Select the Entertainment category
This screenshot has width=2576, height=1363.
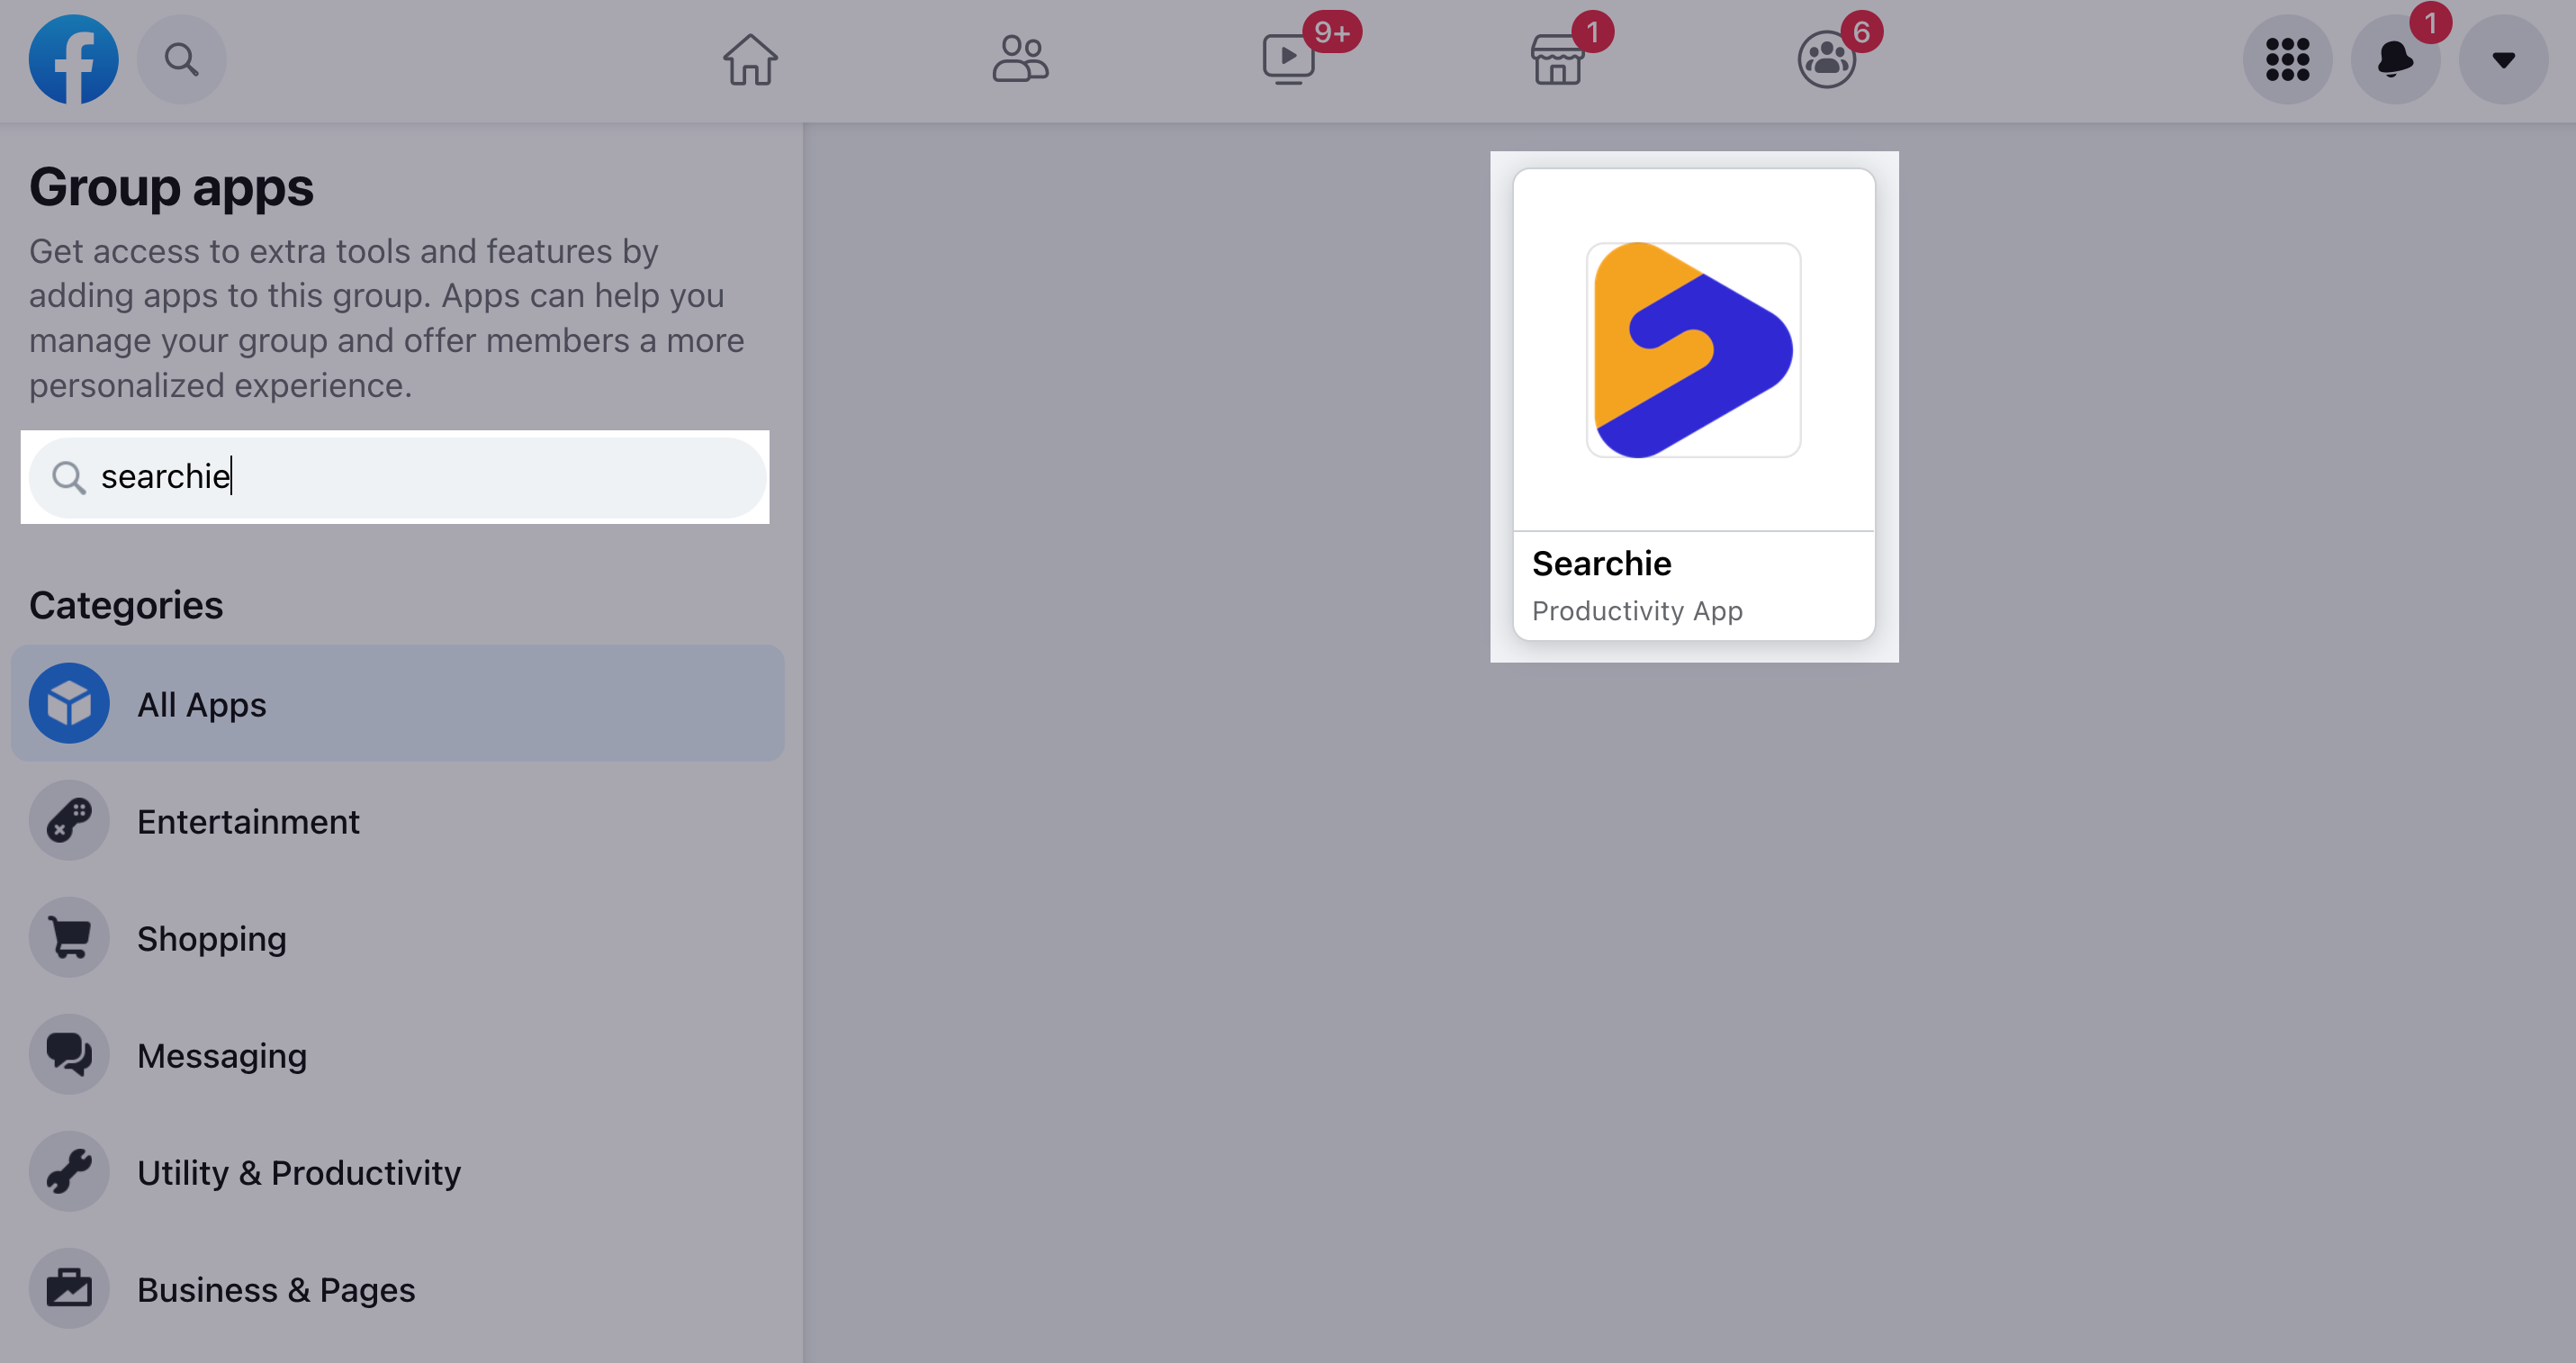point(397,821)
